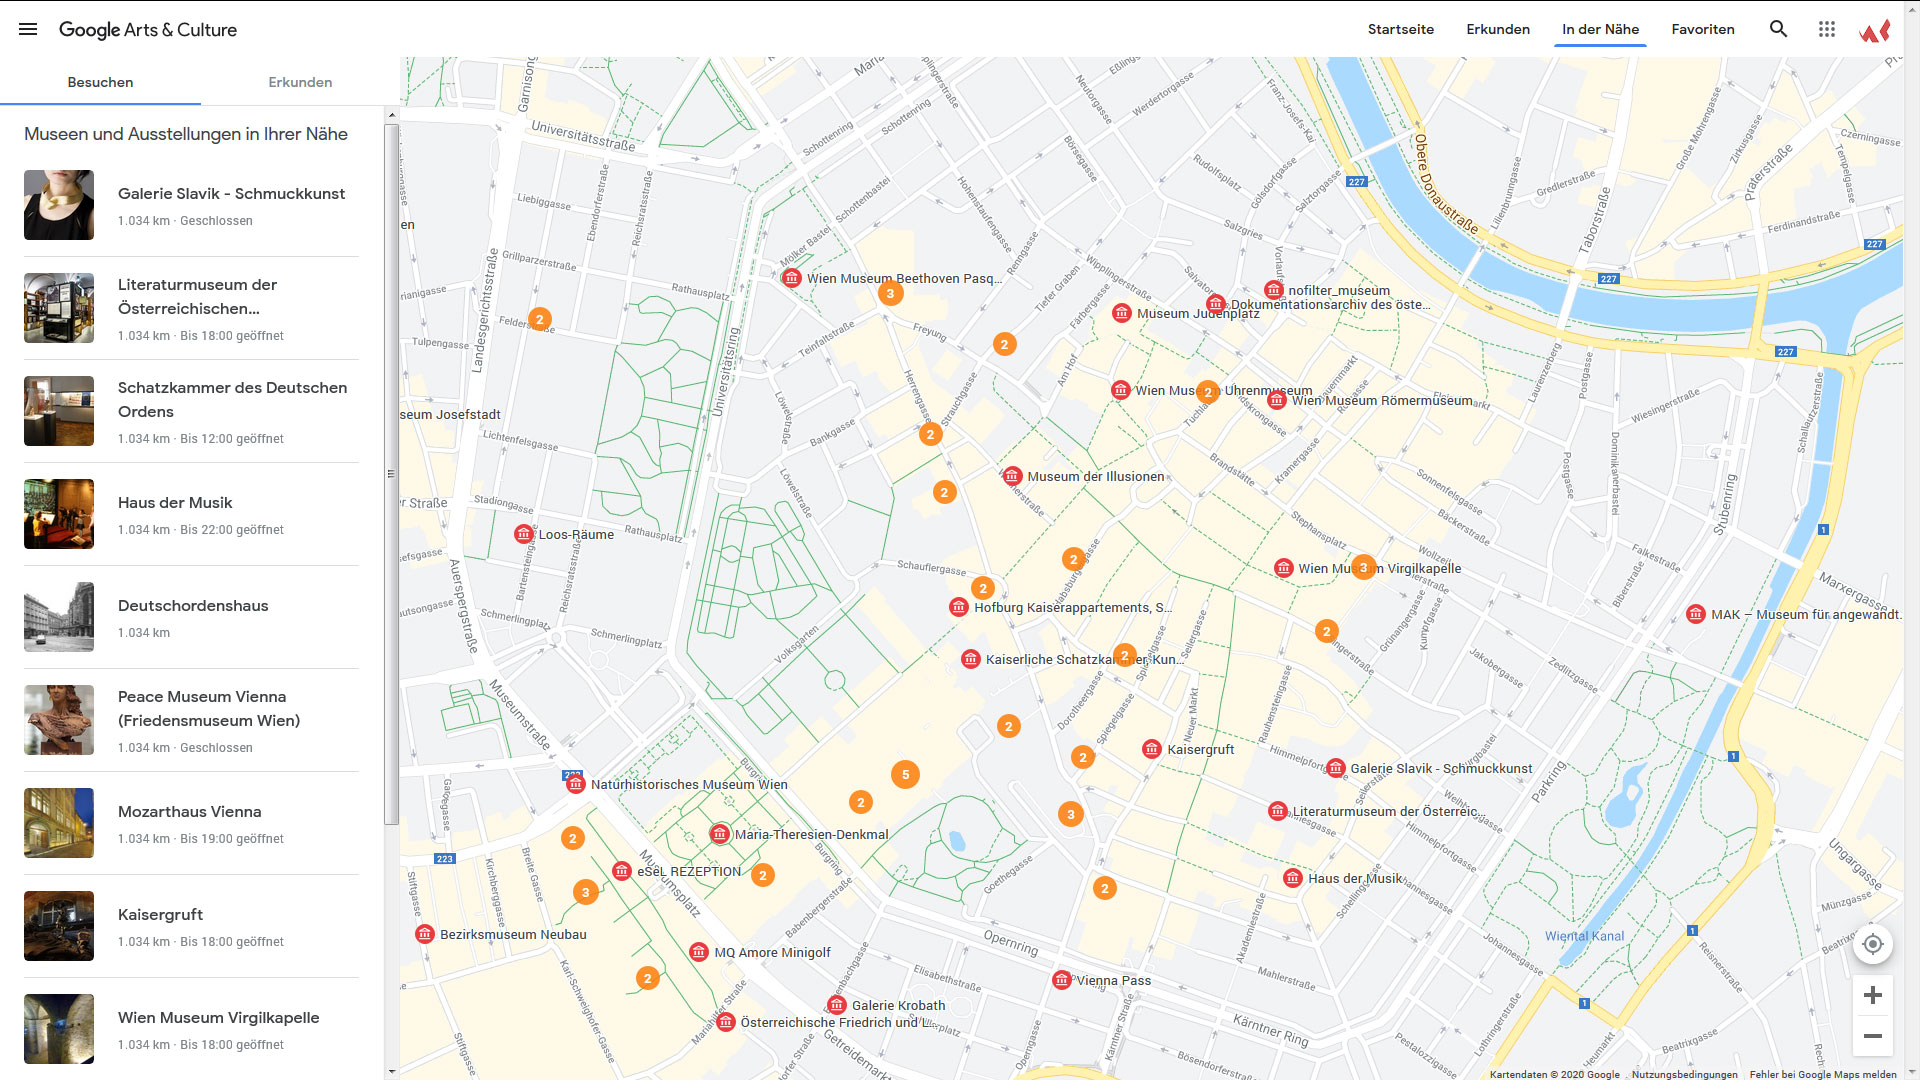Select Österreichische Friedrich und L... map pin
Image resolution: width=1920 pixels, height=1080 pixels.
click(x=726, y=1022)
